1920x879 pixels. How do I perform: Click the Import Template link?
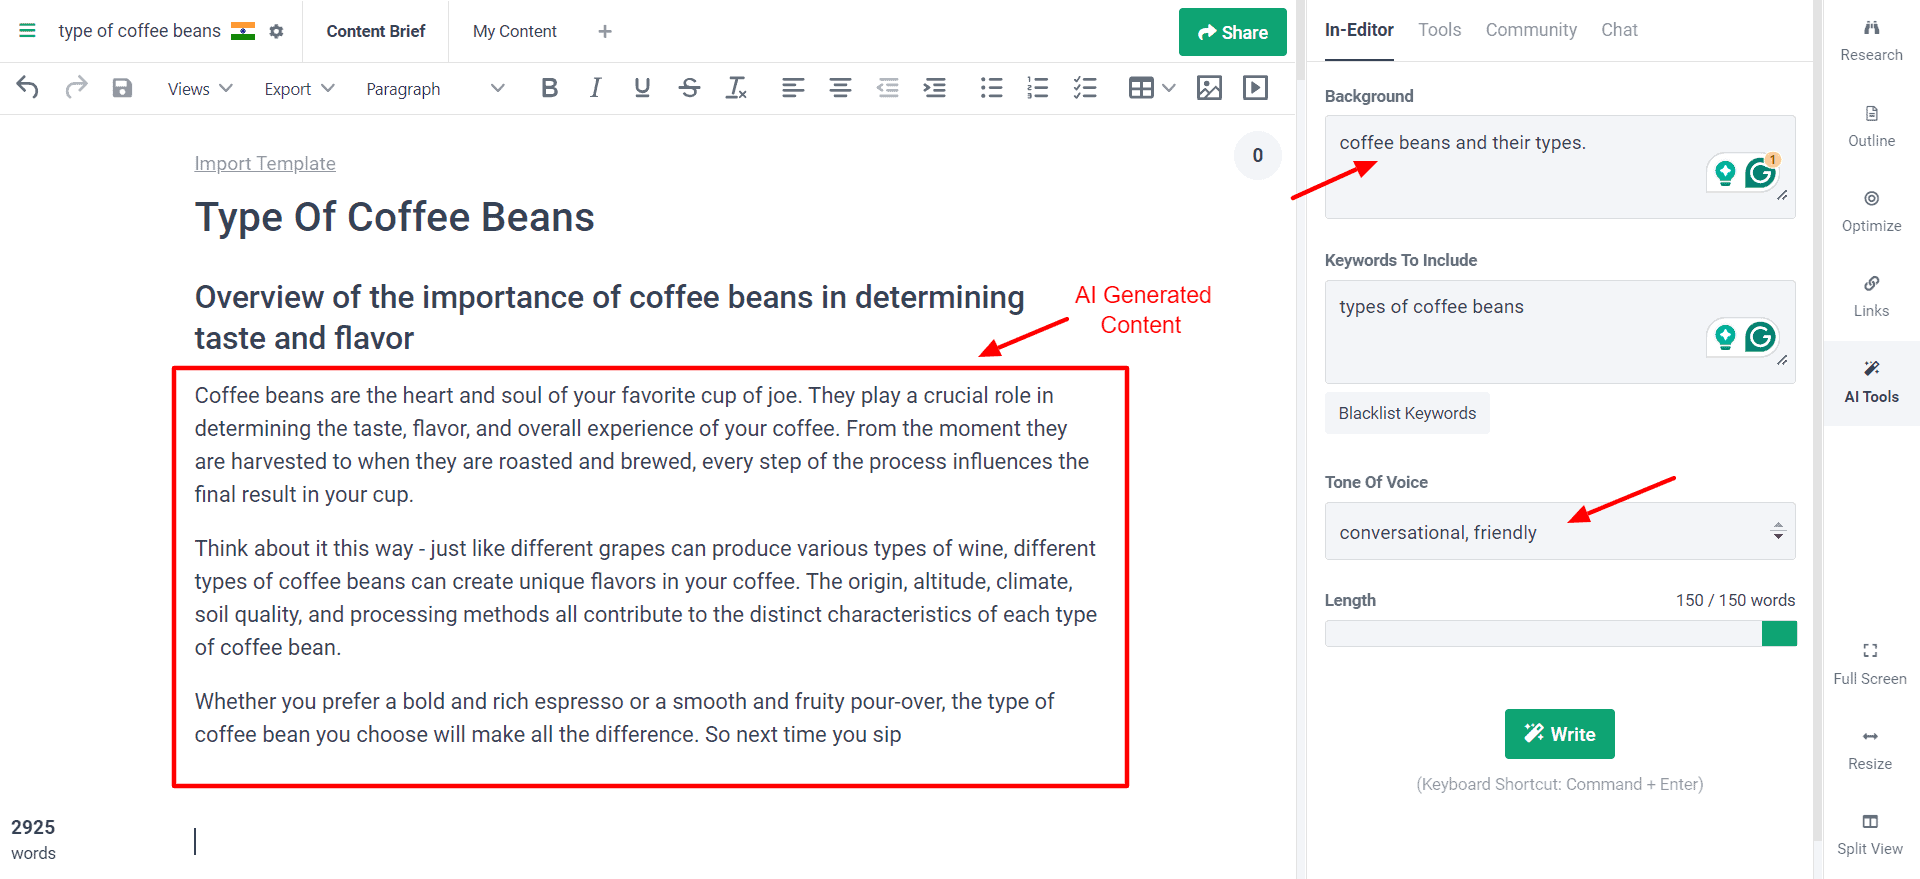(x=265, y=163)
